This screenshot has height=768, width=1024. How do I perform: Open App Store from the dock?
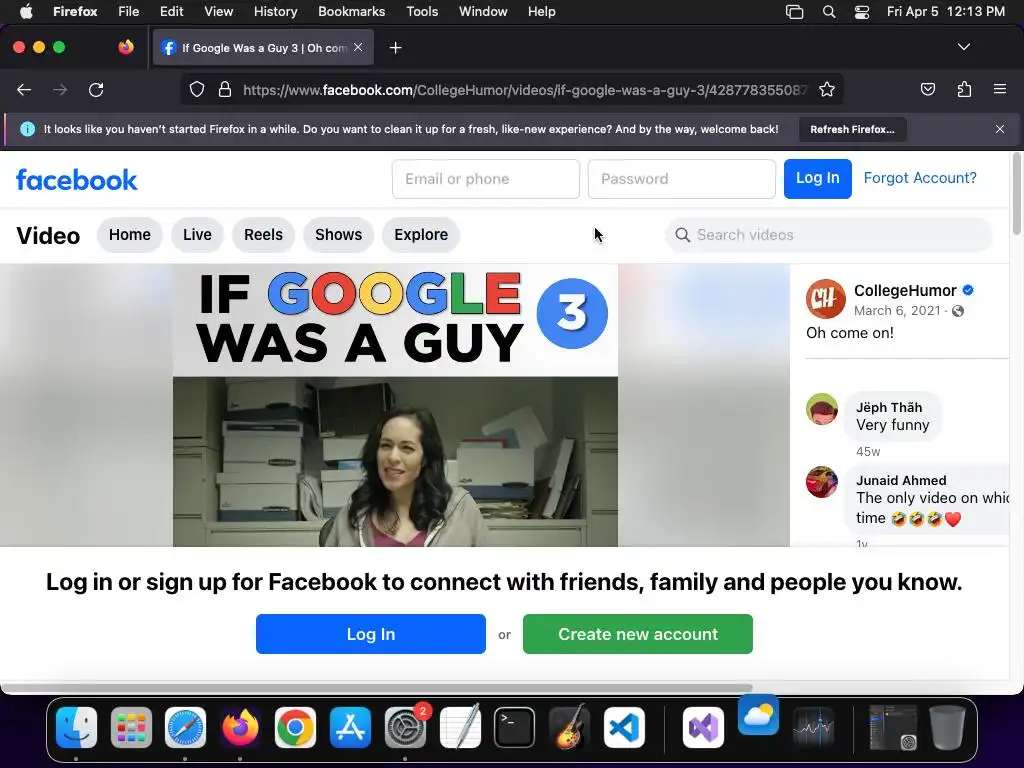pyautogui.click(x=350, y=728)
